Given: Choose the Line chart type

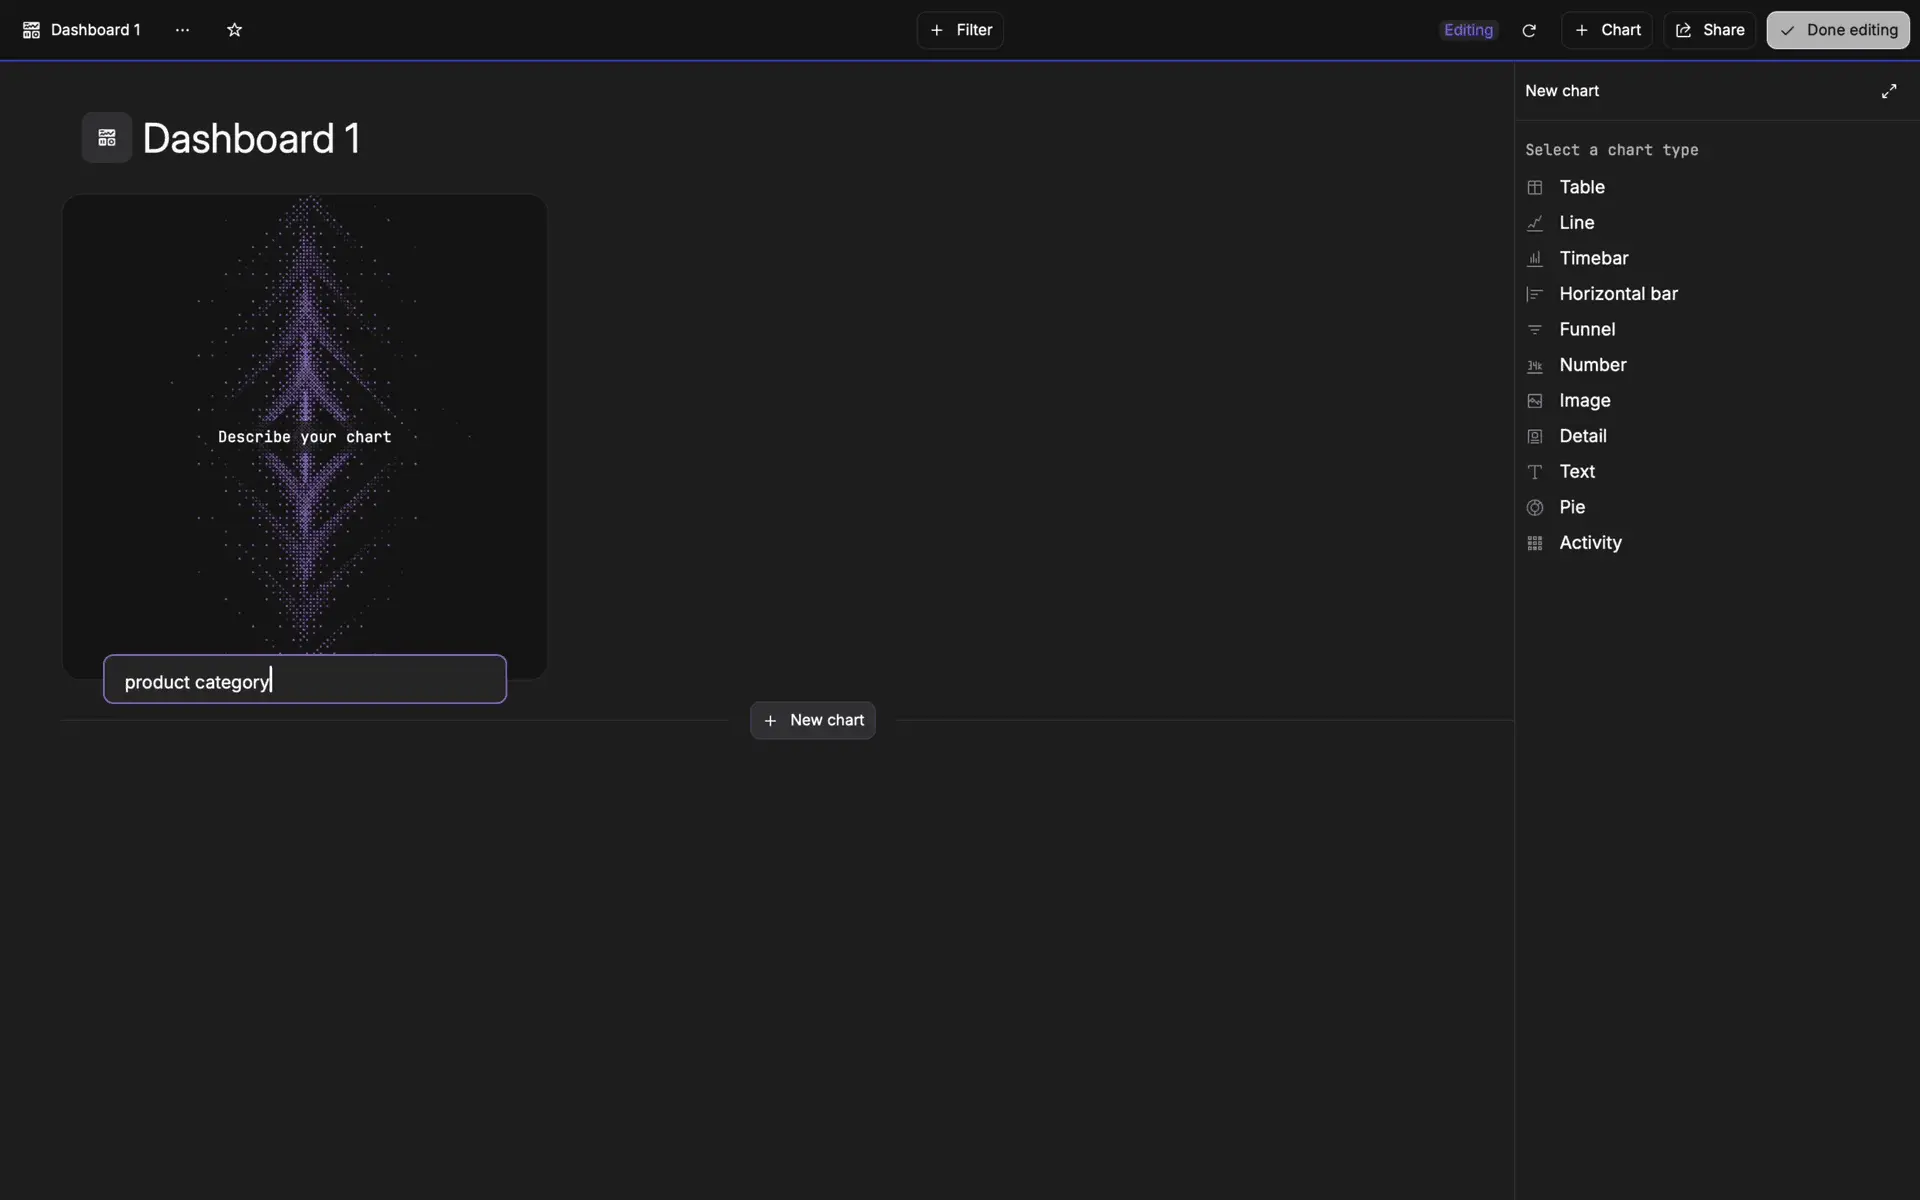Looking at the screenshot, I should pyautogui.click(x=1576, y=223).
